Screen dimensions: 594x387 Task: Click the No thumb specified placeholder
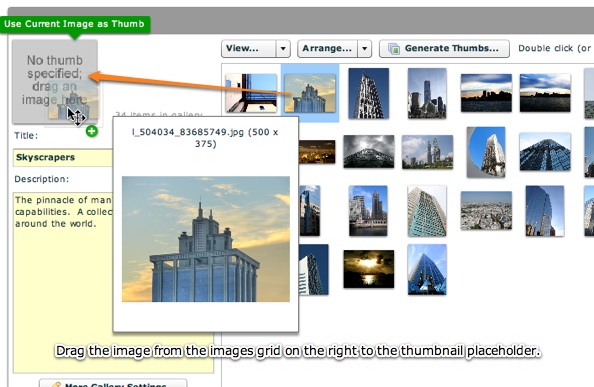point(55,82)
